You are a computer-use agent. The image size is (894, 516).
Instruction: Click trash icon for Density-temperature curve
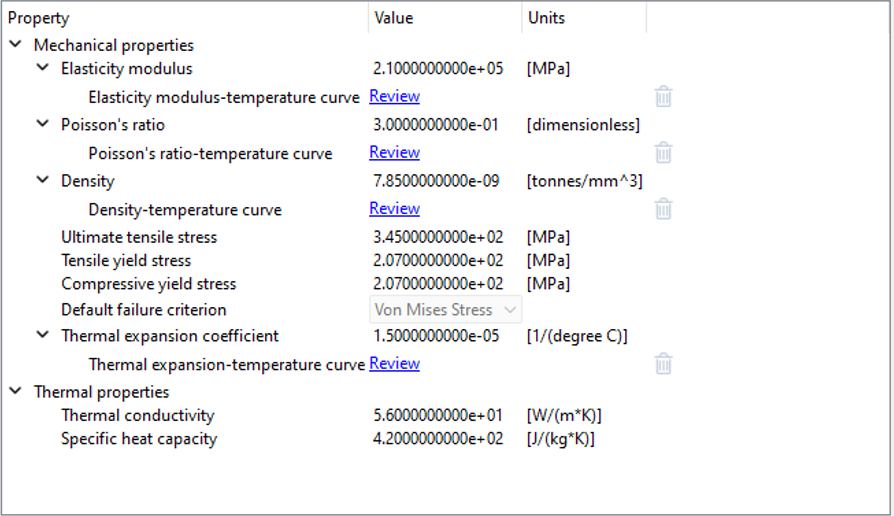tap(663, 209)
